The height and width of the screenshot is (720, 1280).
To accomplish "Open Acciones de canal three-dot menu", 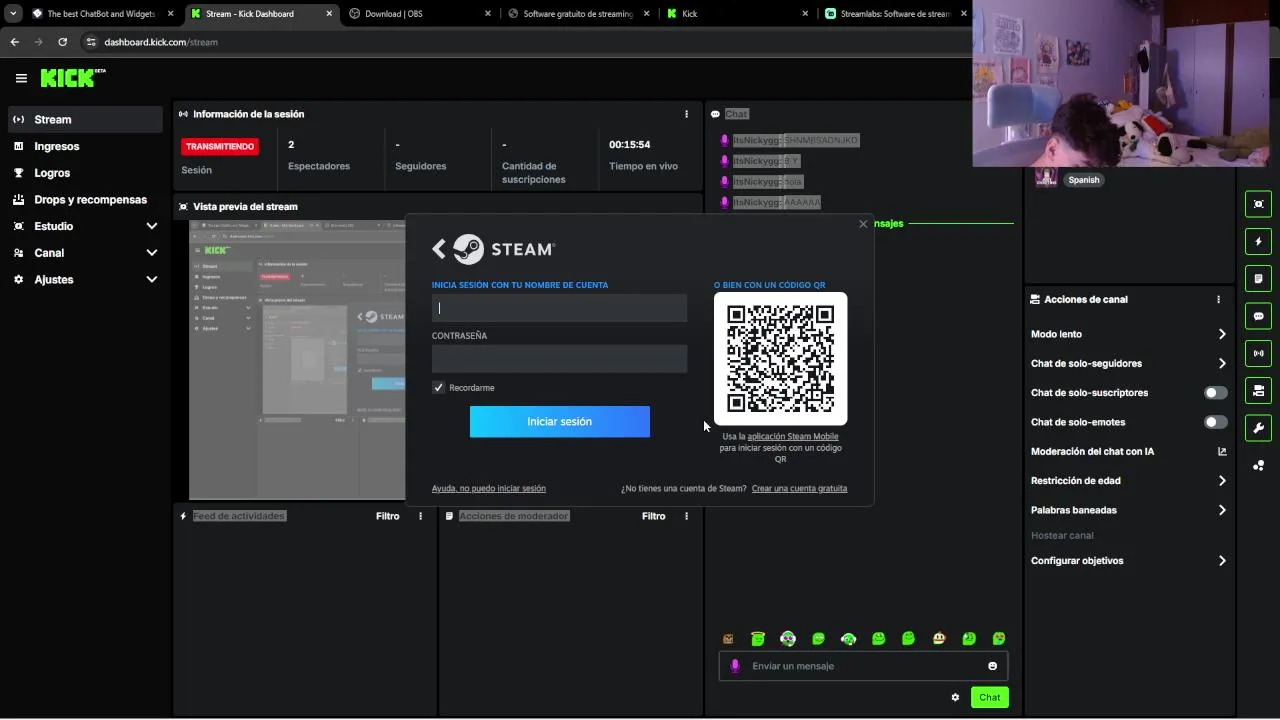I will click(1218, 299).
